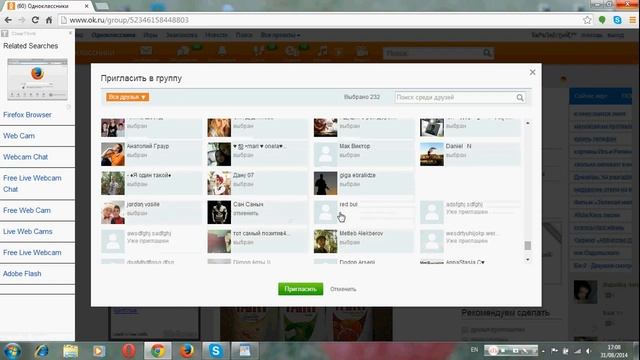Open the Chrome menu hamburger icon
Viewport: 640px width, 360px height.
pyautogui.click(x=632, y=20)
